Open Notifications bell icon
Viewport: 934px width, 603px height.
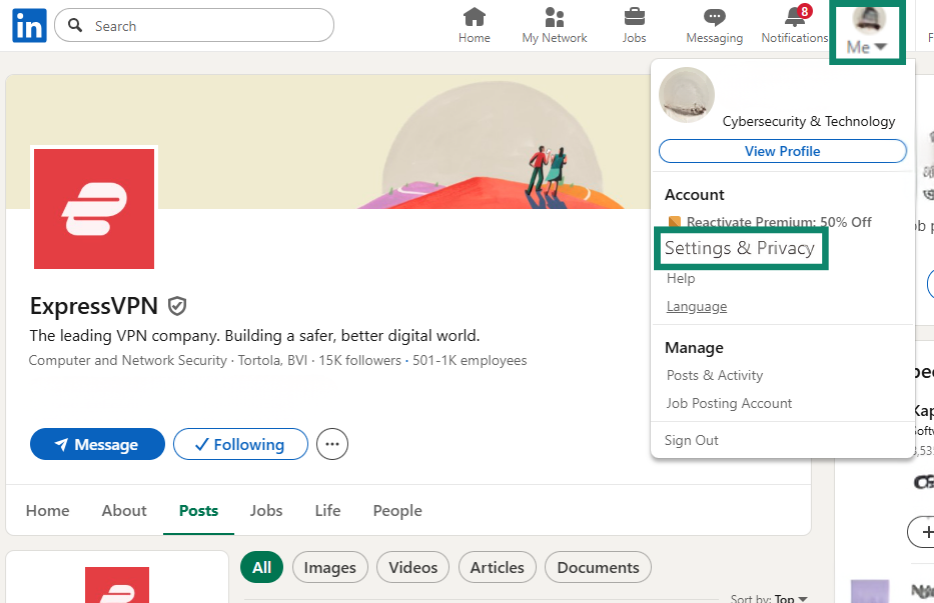[x=795, y=18]
